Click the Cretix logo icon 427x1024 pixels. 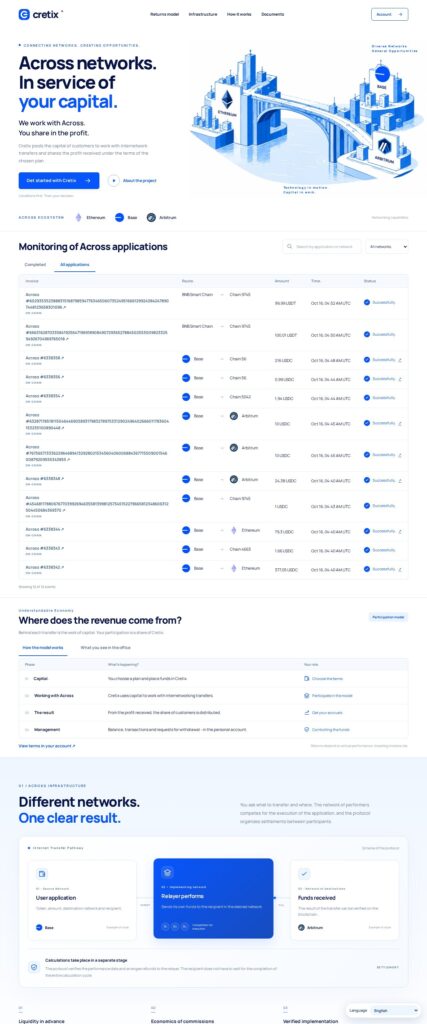24,14
